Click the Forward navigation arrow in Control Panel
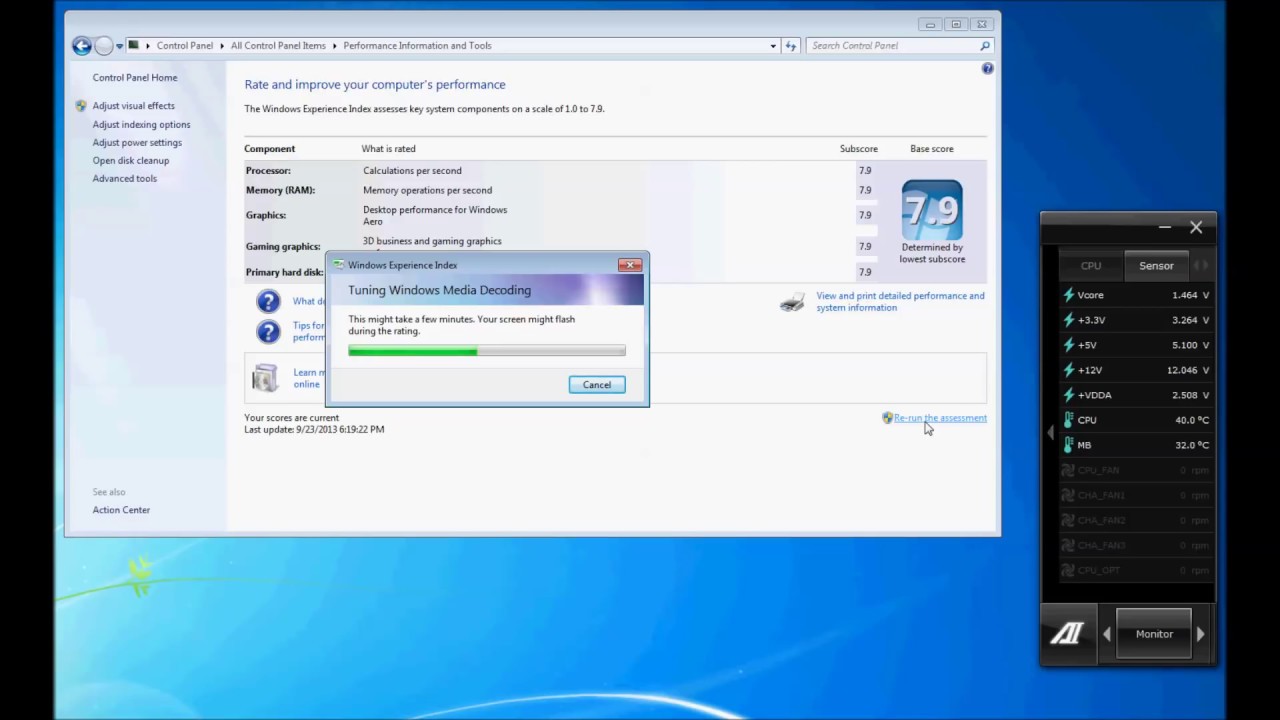 click(104, 46)
